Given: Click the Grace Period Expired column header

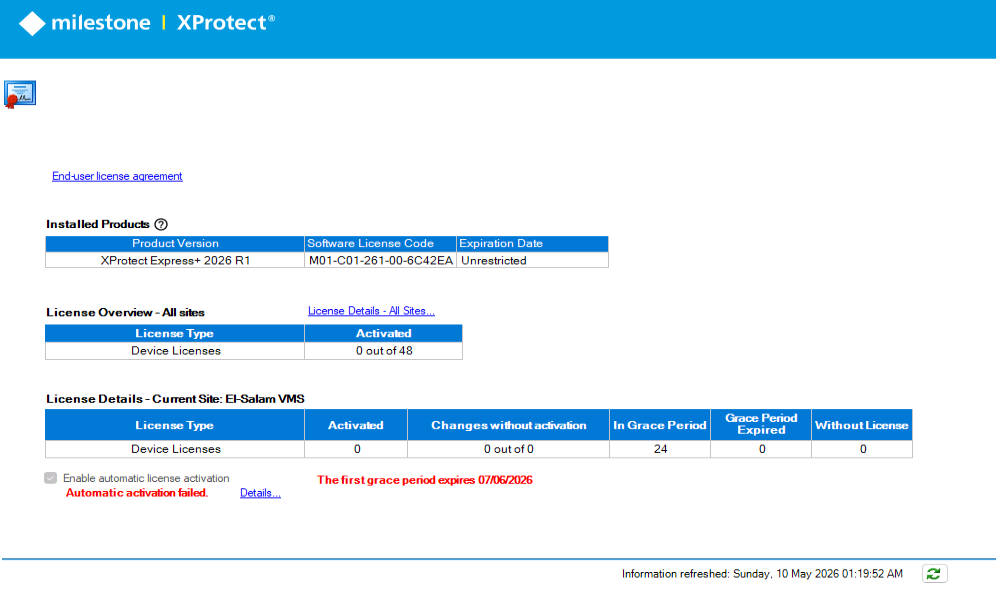Looking at the screenshot, I should 761,425.
